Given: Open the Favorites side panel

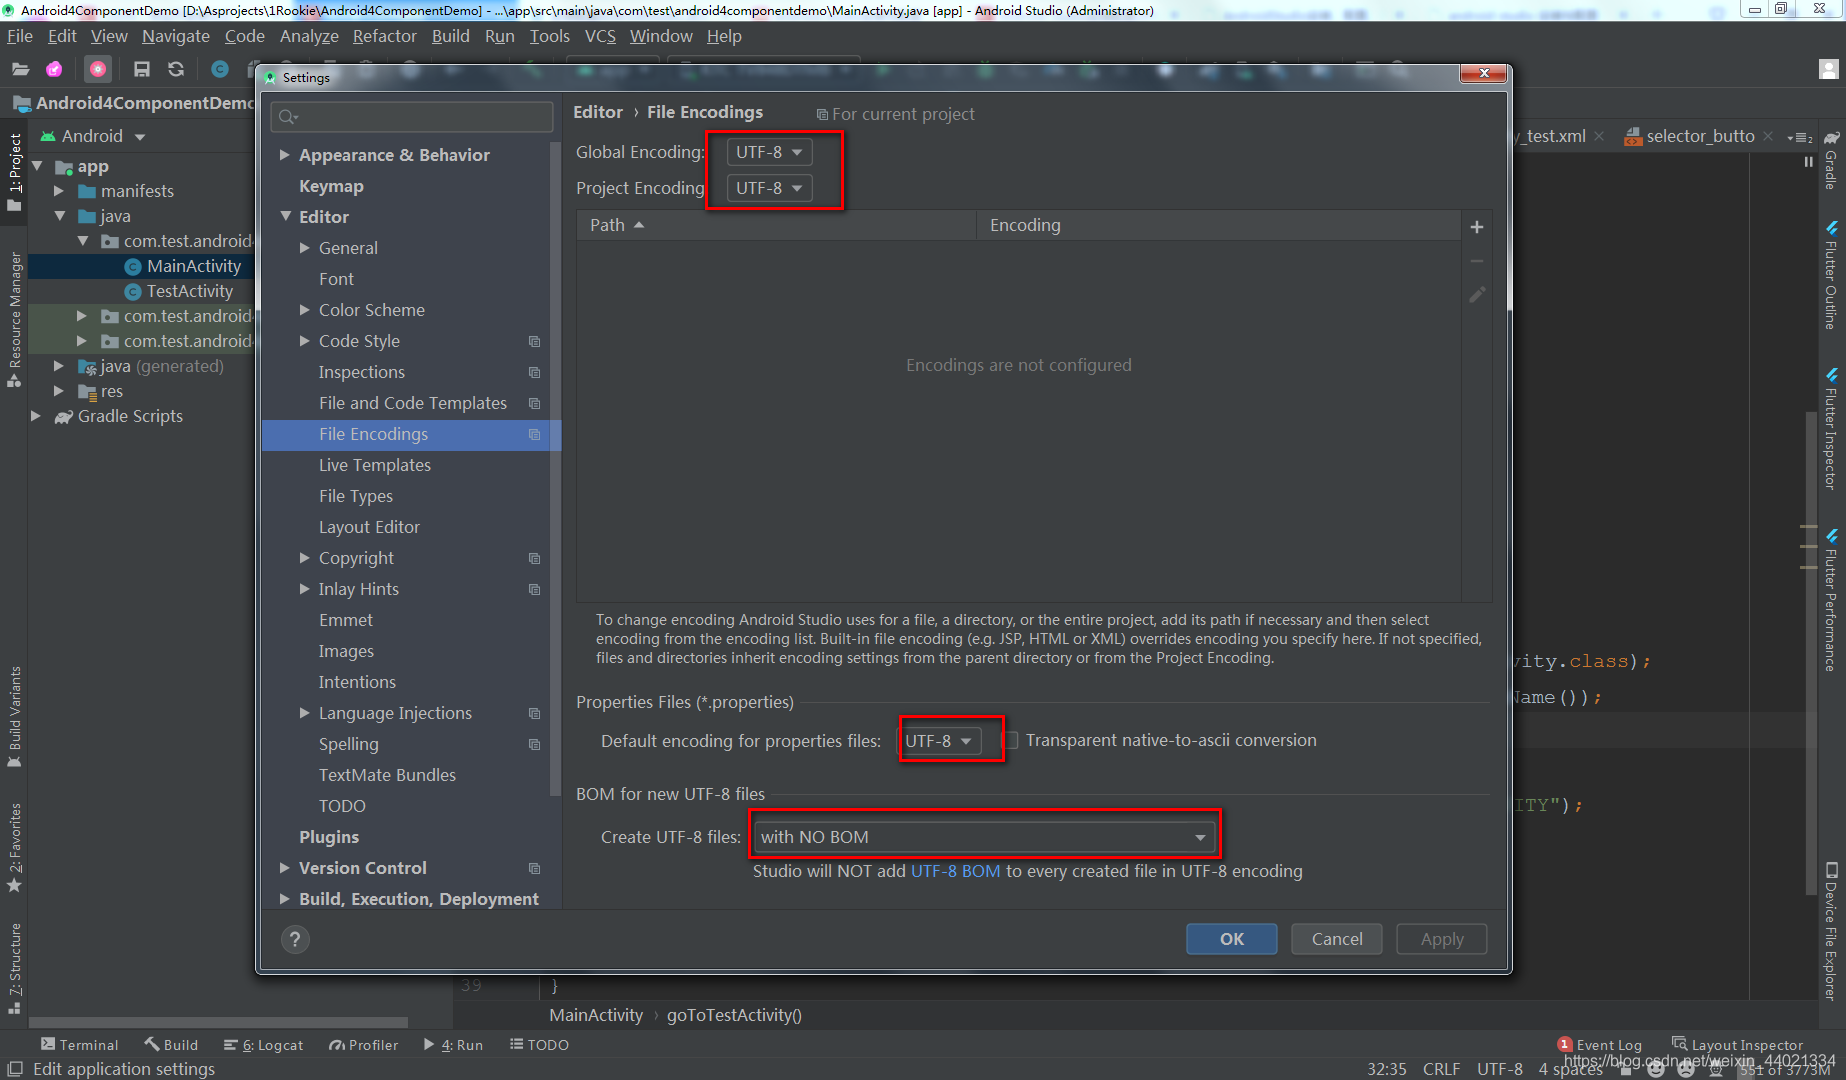Looking at the screenshot, I should (14, 848).
